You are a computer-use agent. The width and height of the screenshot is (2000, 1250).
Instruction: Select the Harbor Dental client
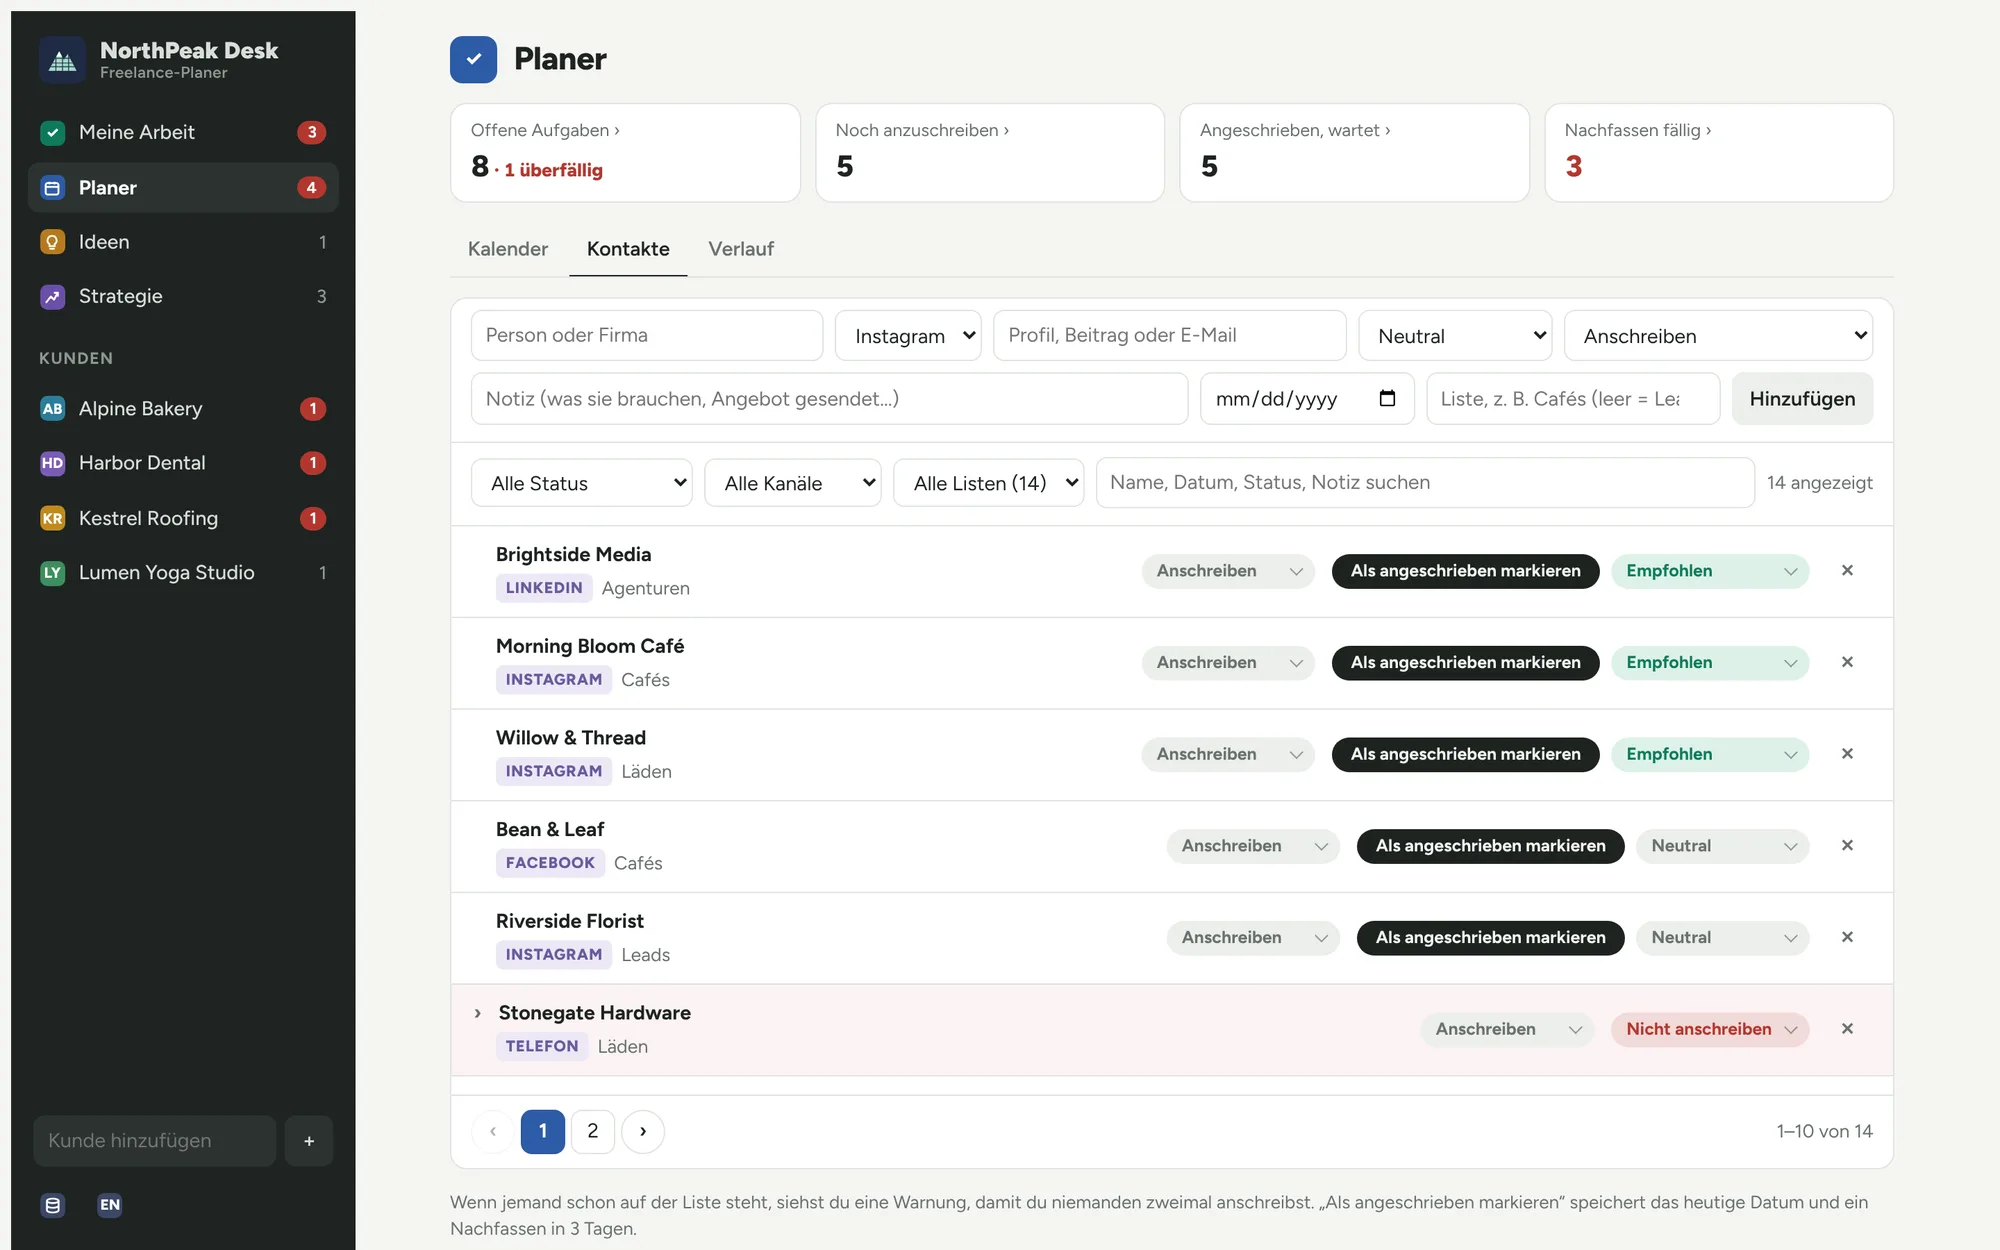tap(183, 463)
